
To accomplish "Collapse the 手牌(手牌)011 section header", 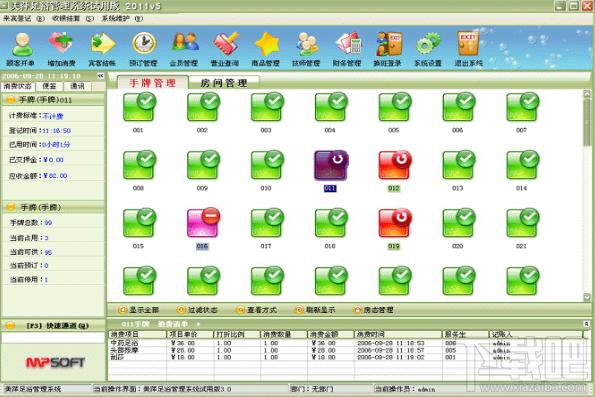I will [53, 100].
